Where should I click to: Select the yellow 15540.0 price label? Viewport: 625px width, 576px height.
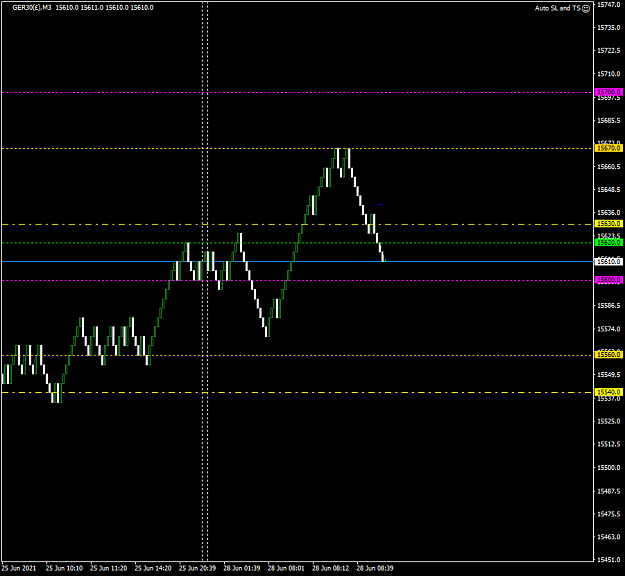point(608,392)
